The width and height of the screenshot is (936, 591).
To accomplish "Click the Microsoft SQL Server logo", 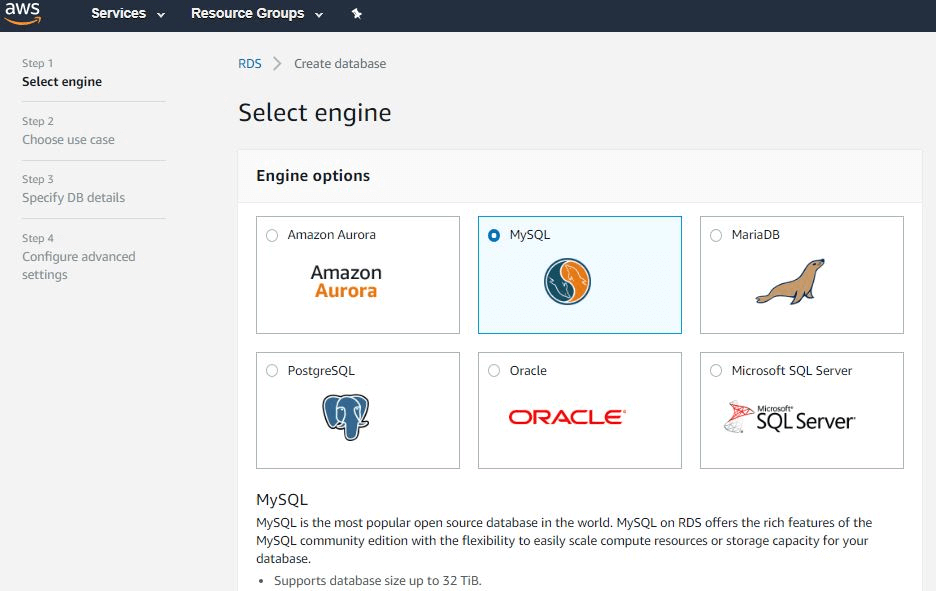I will [789, 417].
